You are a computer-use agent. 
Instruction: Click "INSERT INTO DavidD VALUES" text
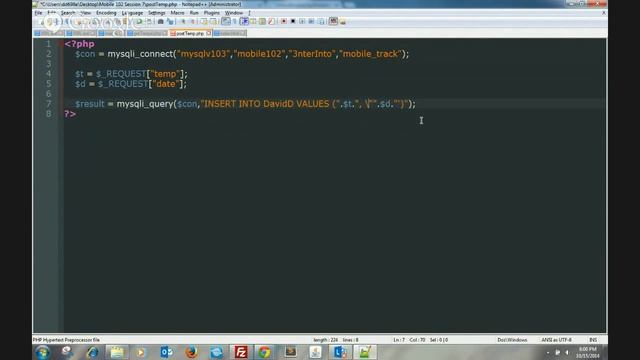tap(266, 104)
